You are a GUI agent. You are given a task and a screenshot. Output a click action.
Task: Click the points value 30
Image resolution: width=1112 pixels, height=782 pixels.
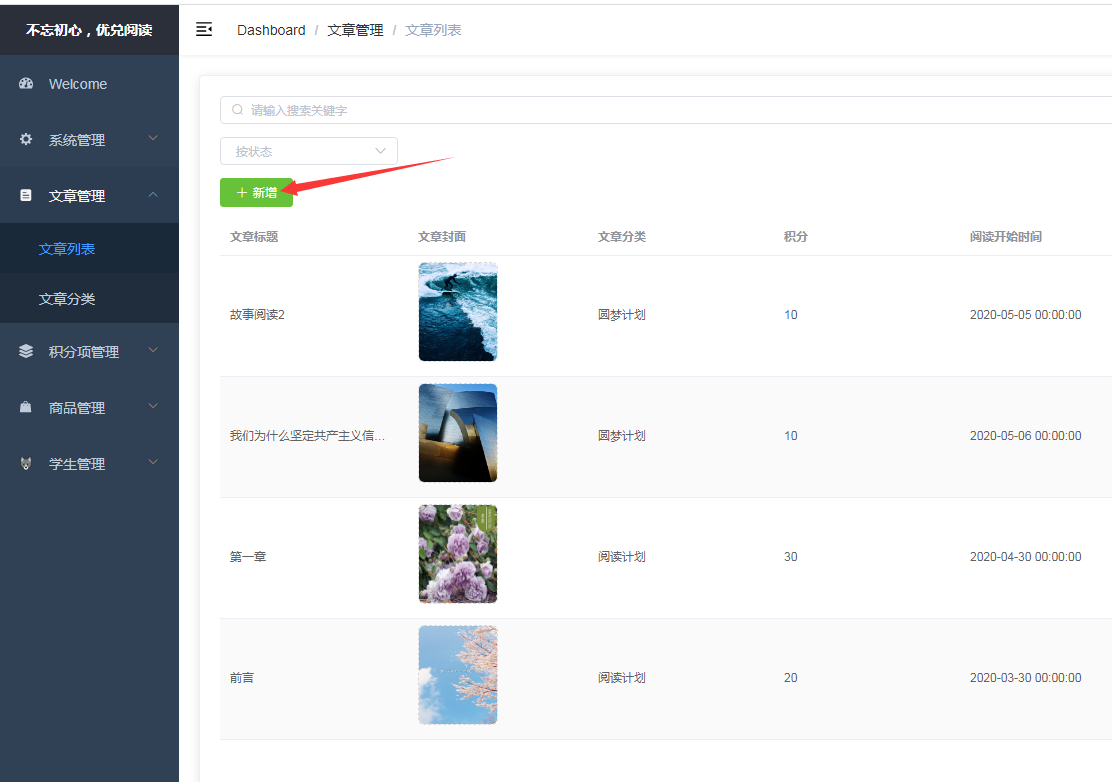point(791,557)
